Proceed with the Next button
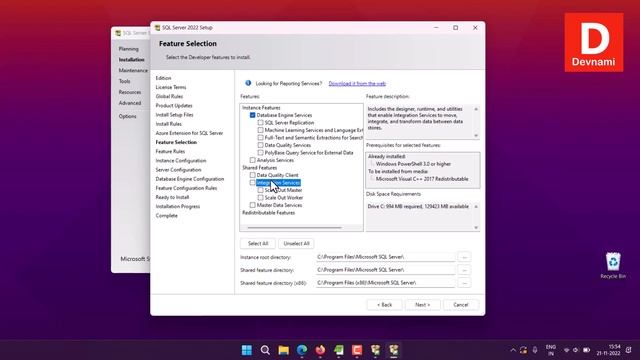 pos(422,304)
